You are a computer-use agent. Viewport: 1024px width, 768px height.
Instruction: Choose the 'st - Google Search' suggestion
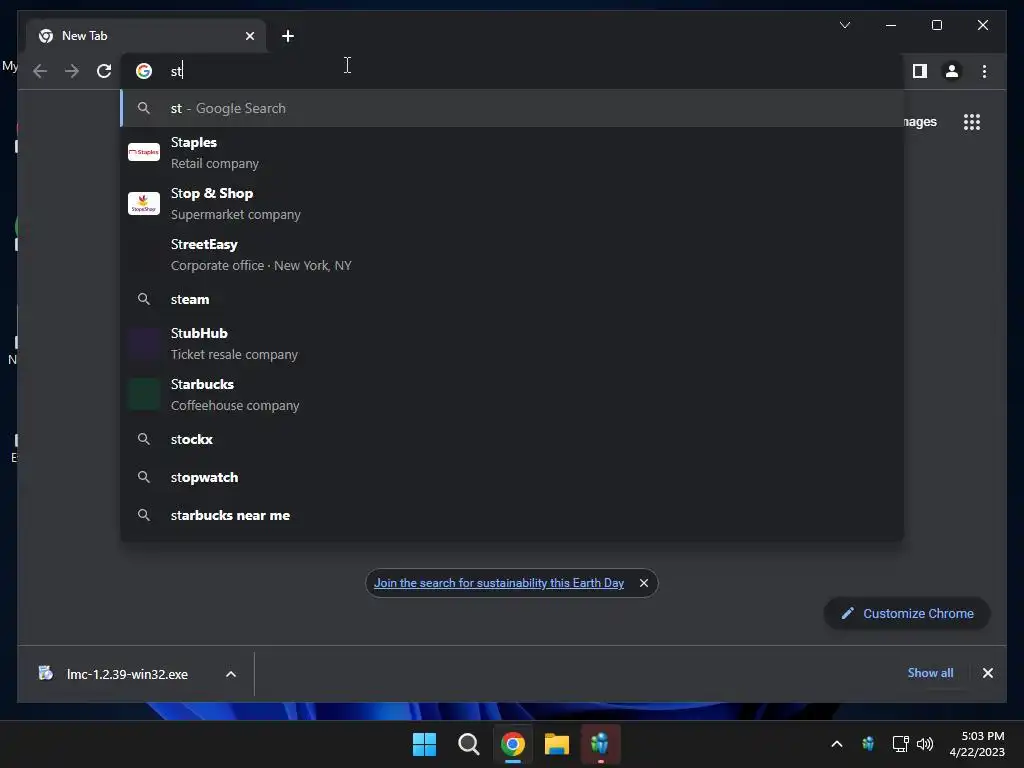click(x=512, y=108)
